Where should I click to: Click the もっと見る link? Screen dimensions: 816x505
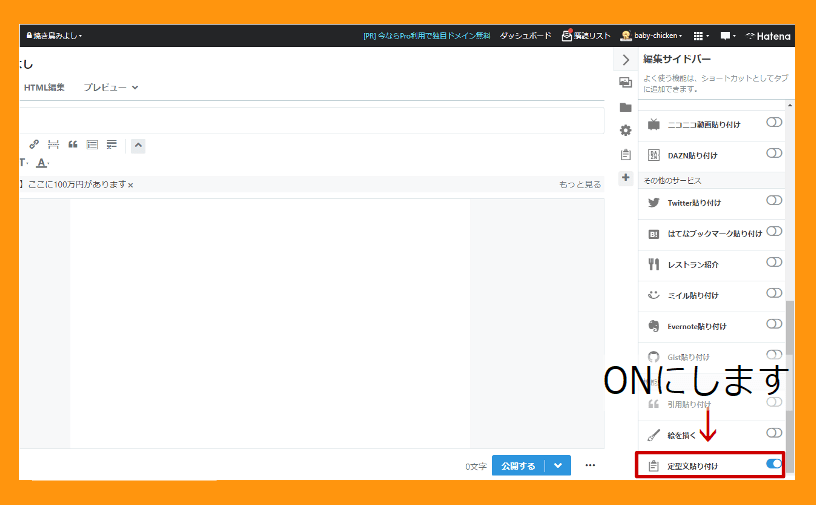tap(580, 184)
